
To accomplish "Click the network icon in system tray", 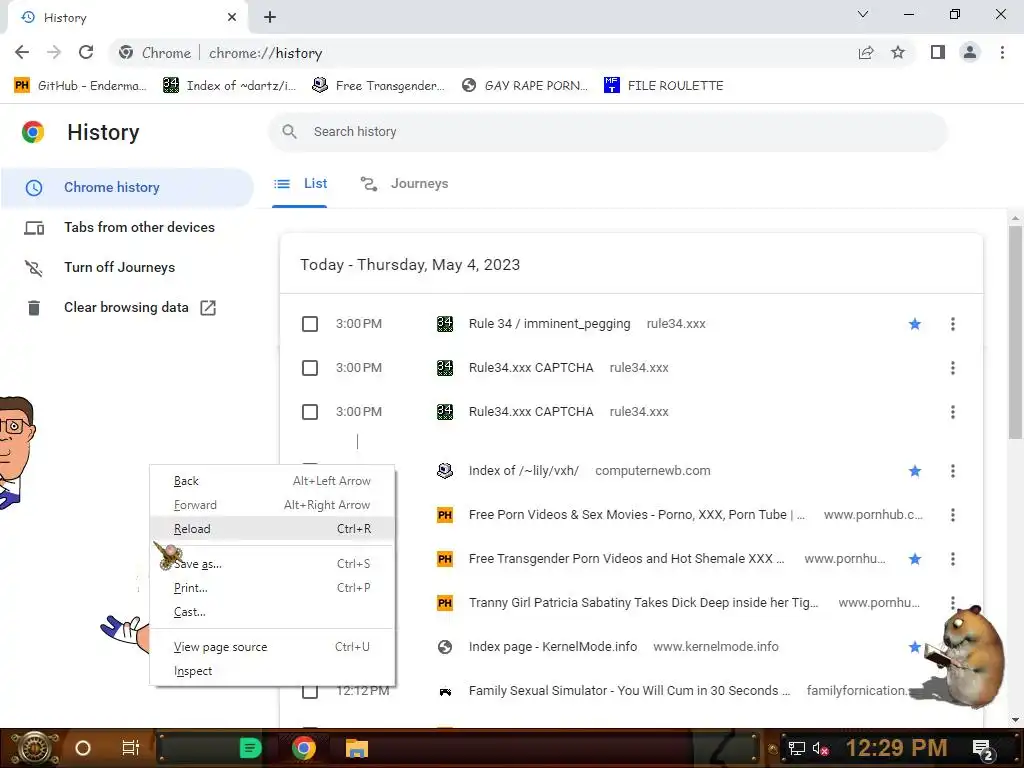I will pyautogui.click(x=796, y=748).
